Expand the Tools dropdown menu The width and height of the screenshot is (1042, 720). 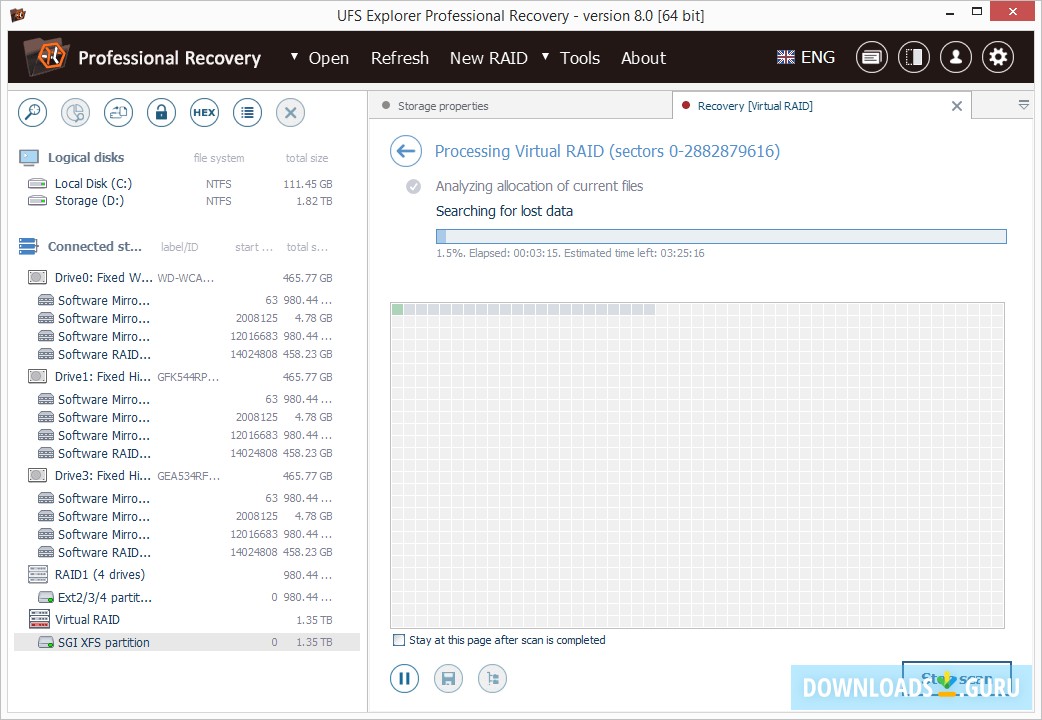(571, 58)
